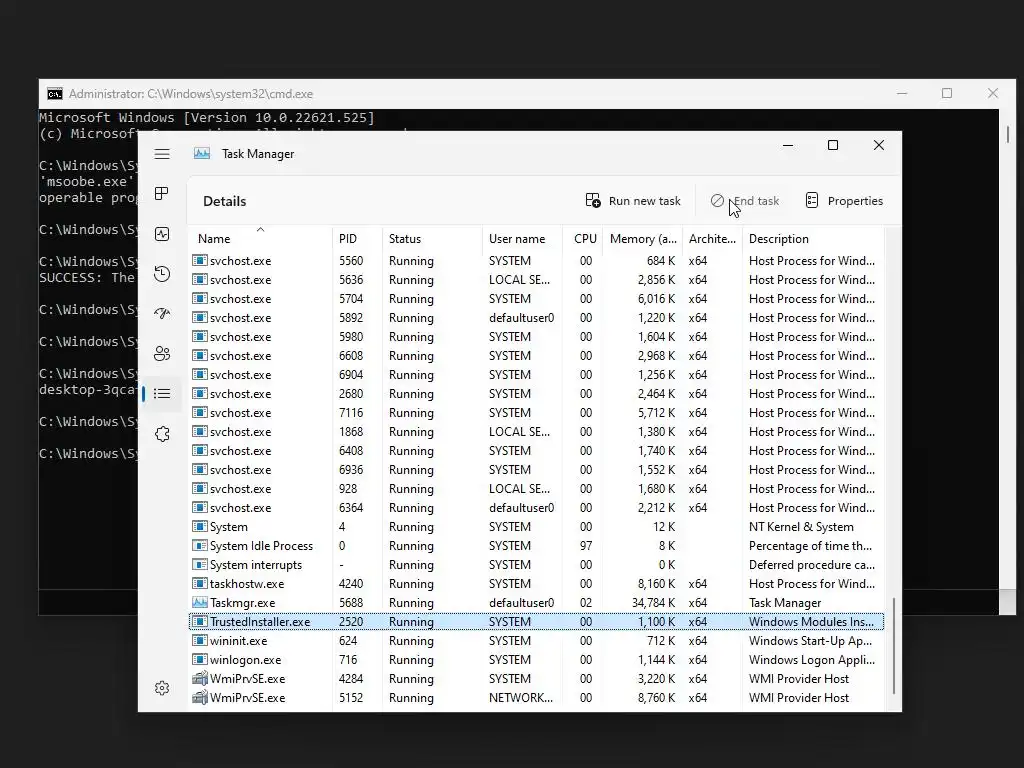This screenshot has width=1024, height=768.
Task: Select the System Idle Process row
Action: pyautogui.click(x=536, y=546)
